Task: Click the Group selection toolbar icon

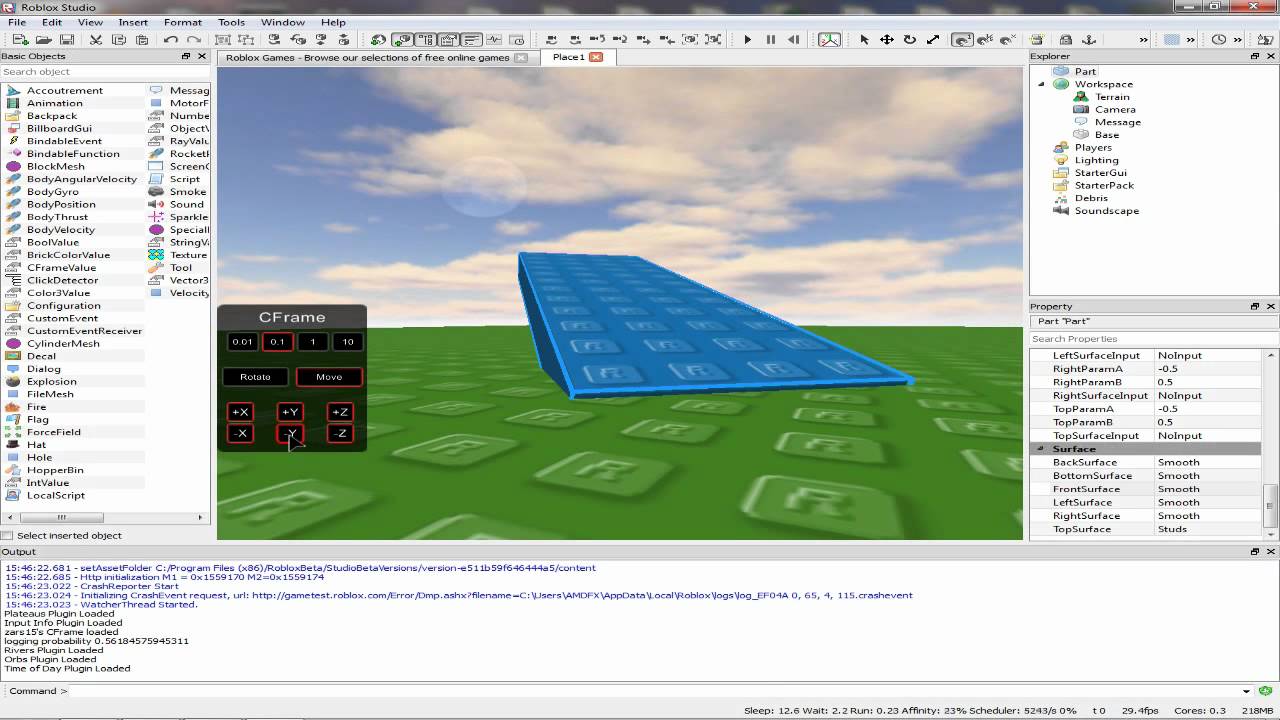Action: (x=223, y=40)
